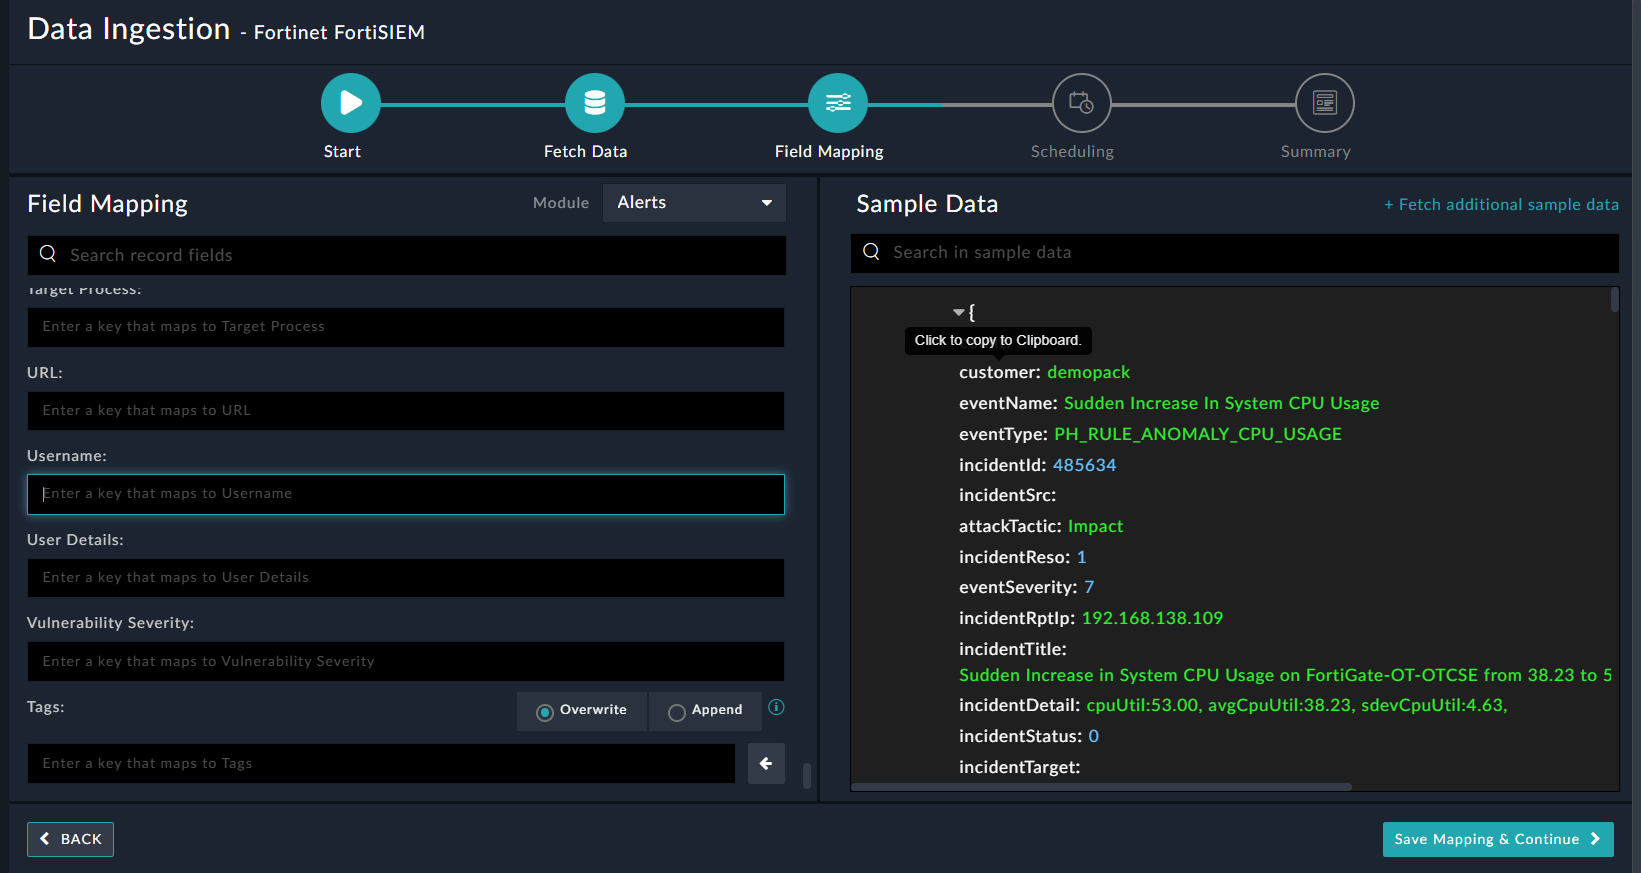
Task: Collapse the sample data JSON root node
Action: pyautogui.click(x=959, y=312)
